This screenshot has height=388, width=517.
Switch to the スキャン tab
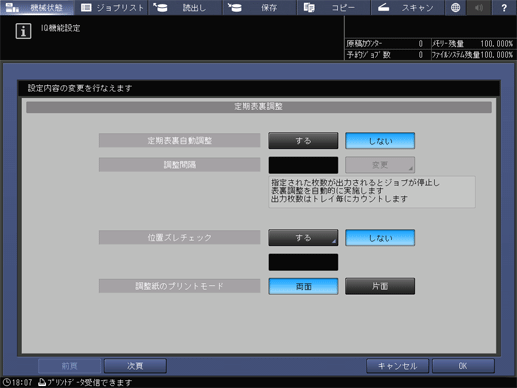click(x=408, y=7)
